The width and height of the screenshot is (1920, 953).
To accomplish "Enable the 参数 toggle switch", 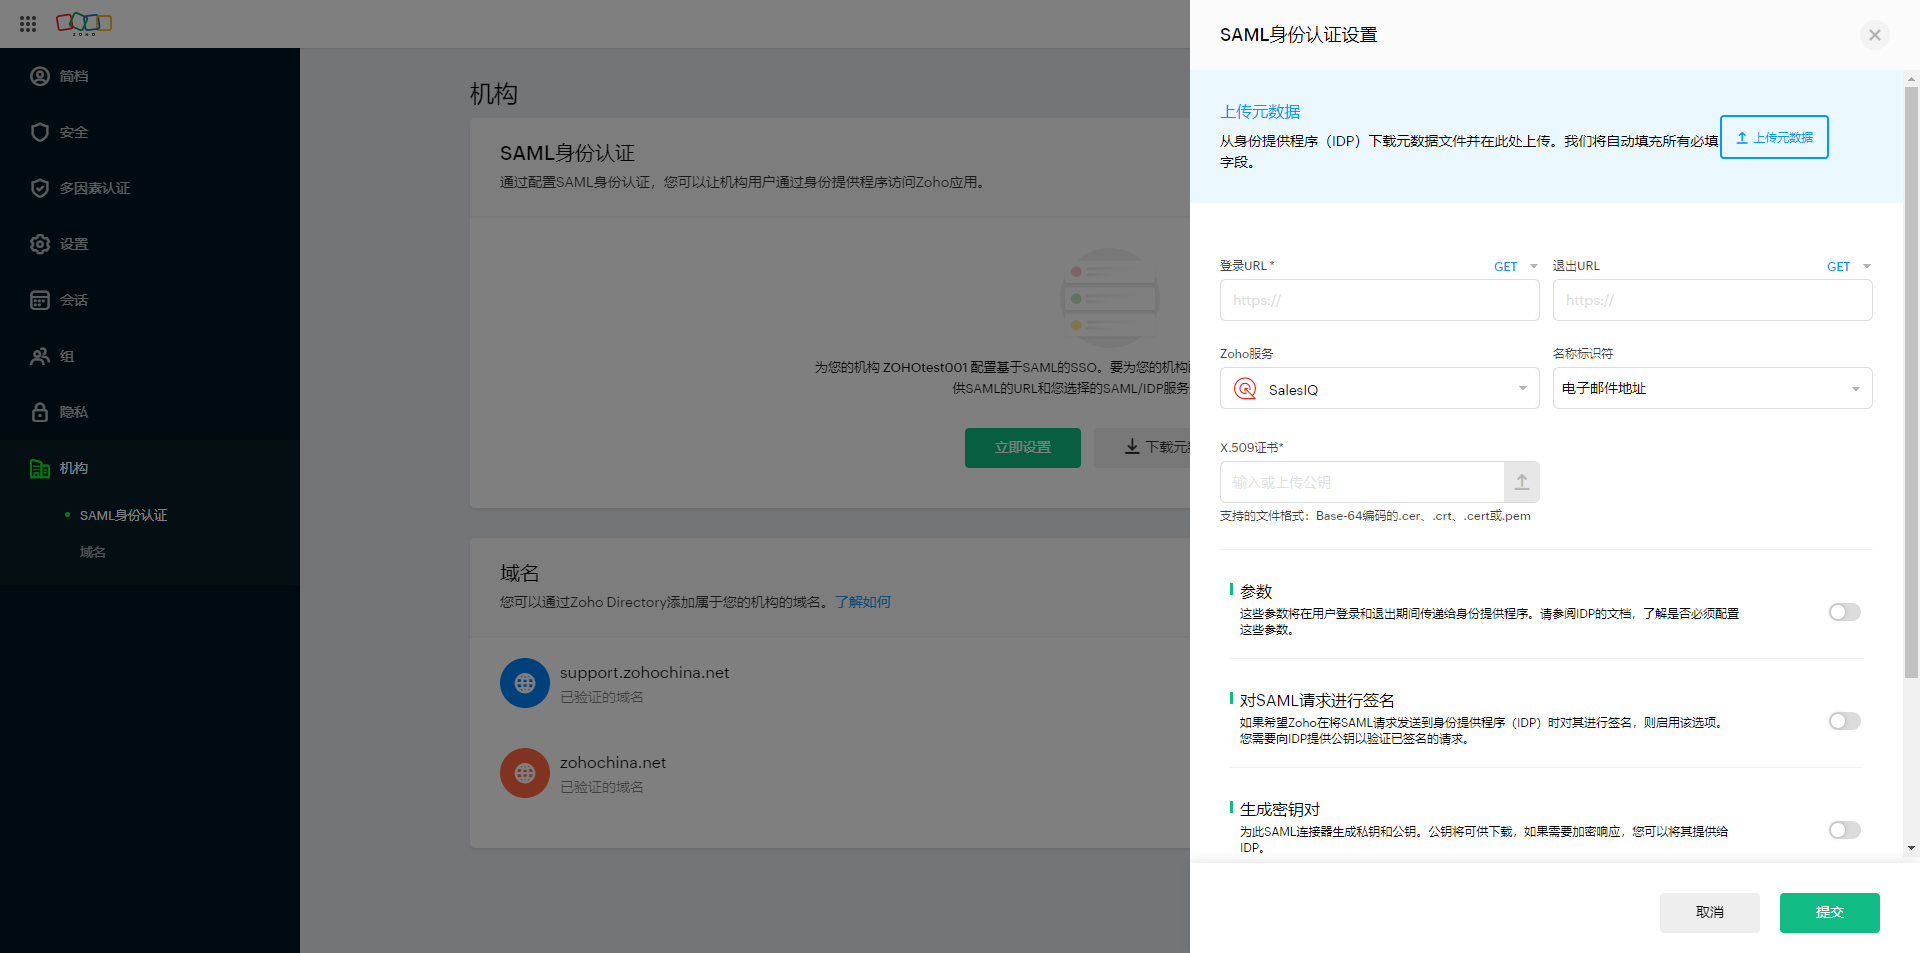I will (x=1844, y=612).
